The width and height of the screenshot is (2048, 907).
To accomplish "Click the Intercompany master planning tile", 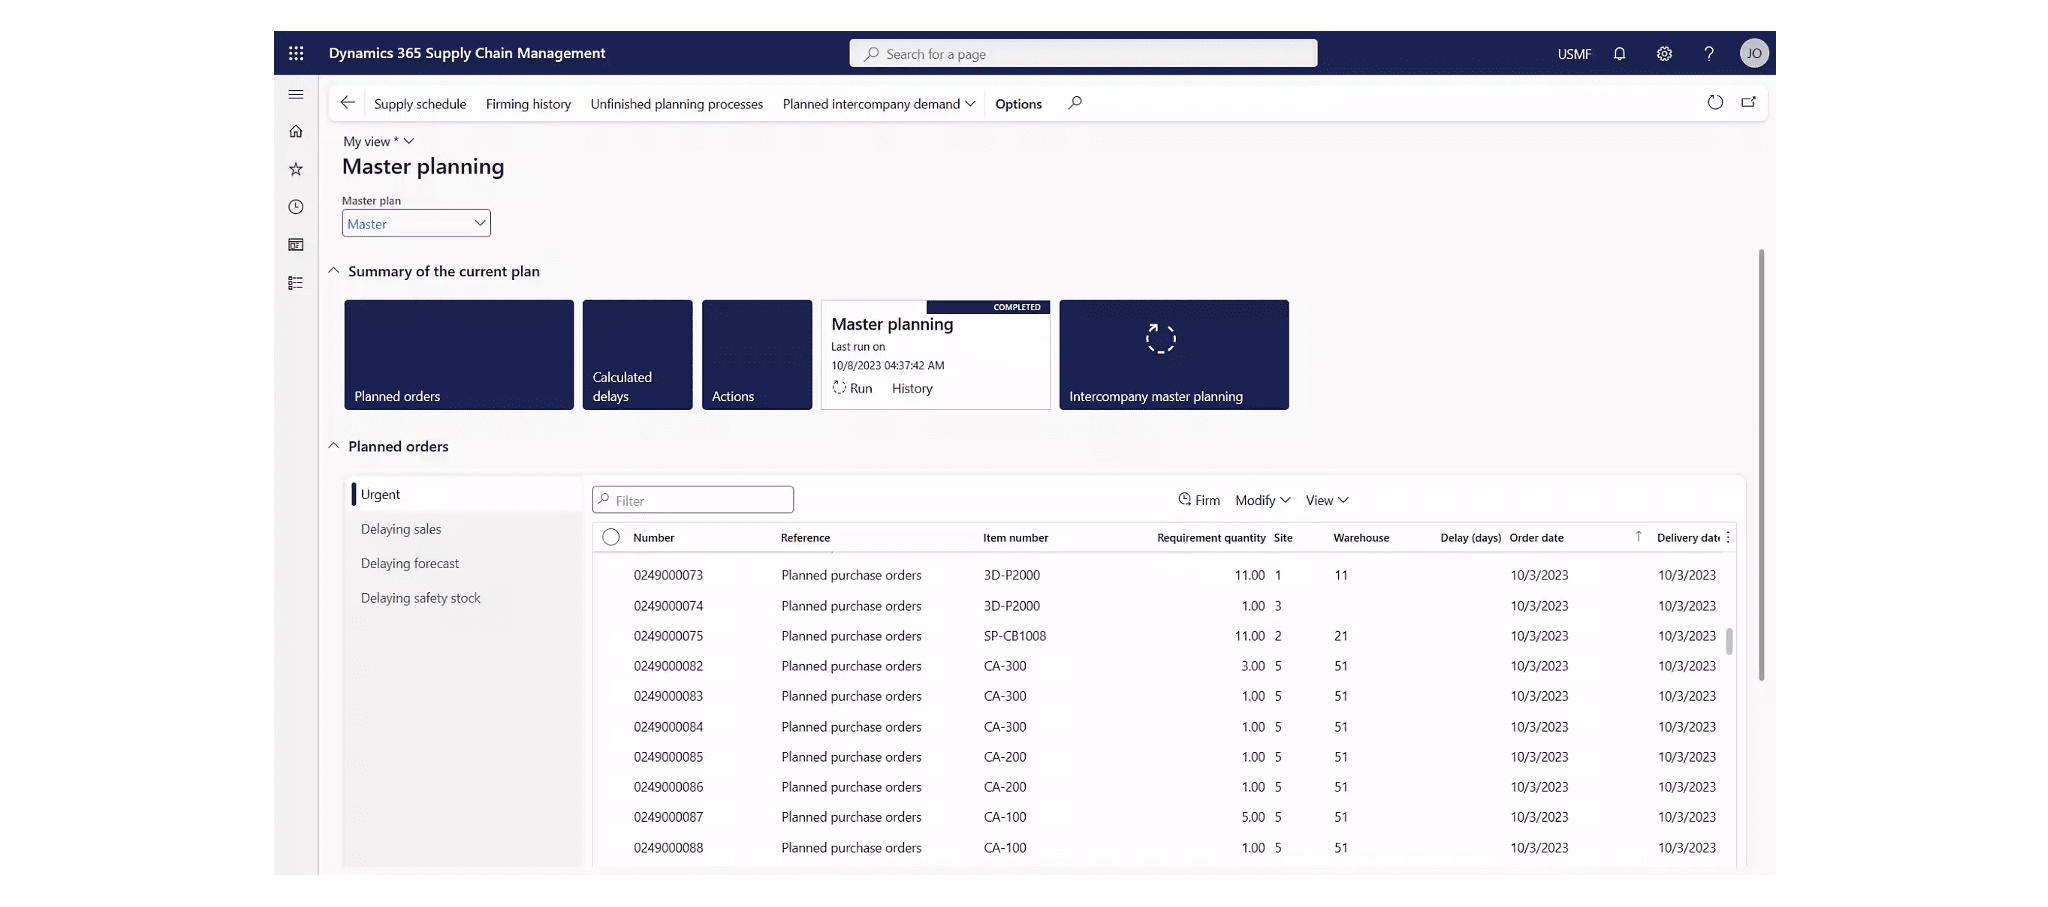I will (1174, 355).
